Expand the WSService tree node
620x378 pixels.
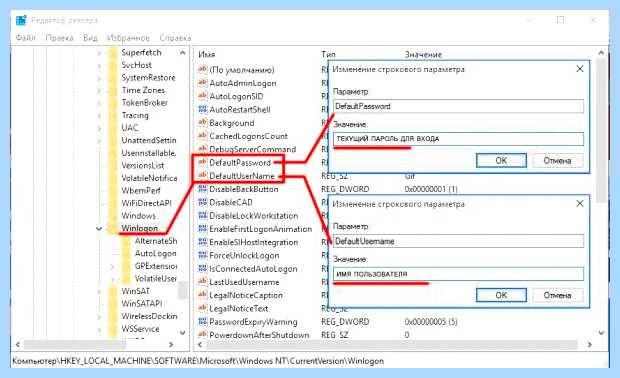tap(99, 329)
